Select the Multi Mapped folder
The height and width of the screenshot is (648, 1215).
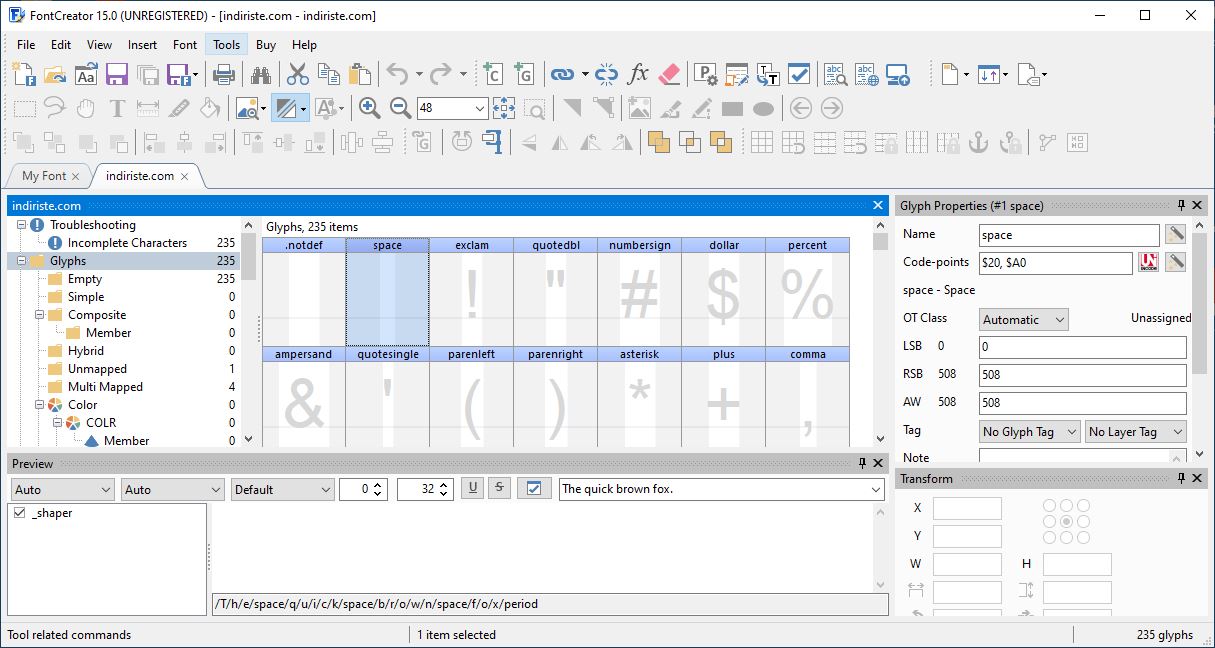[105, 387]
